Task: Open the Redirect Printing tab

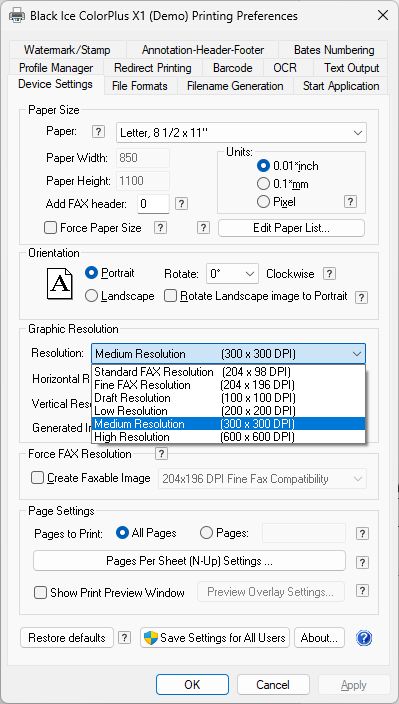Action: pos(153,68)
